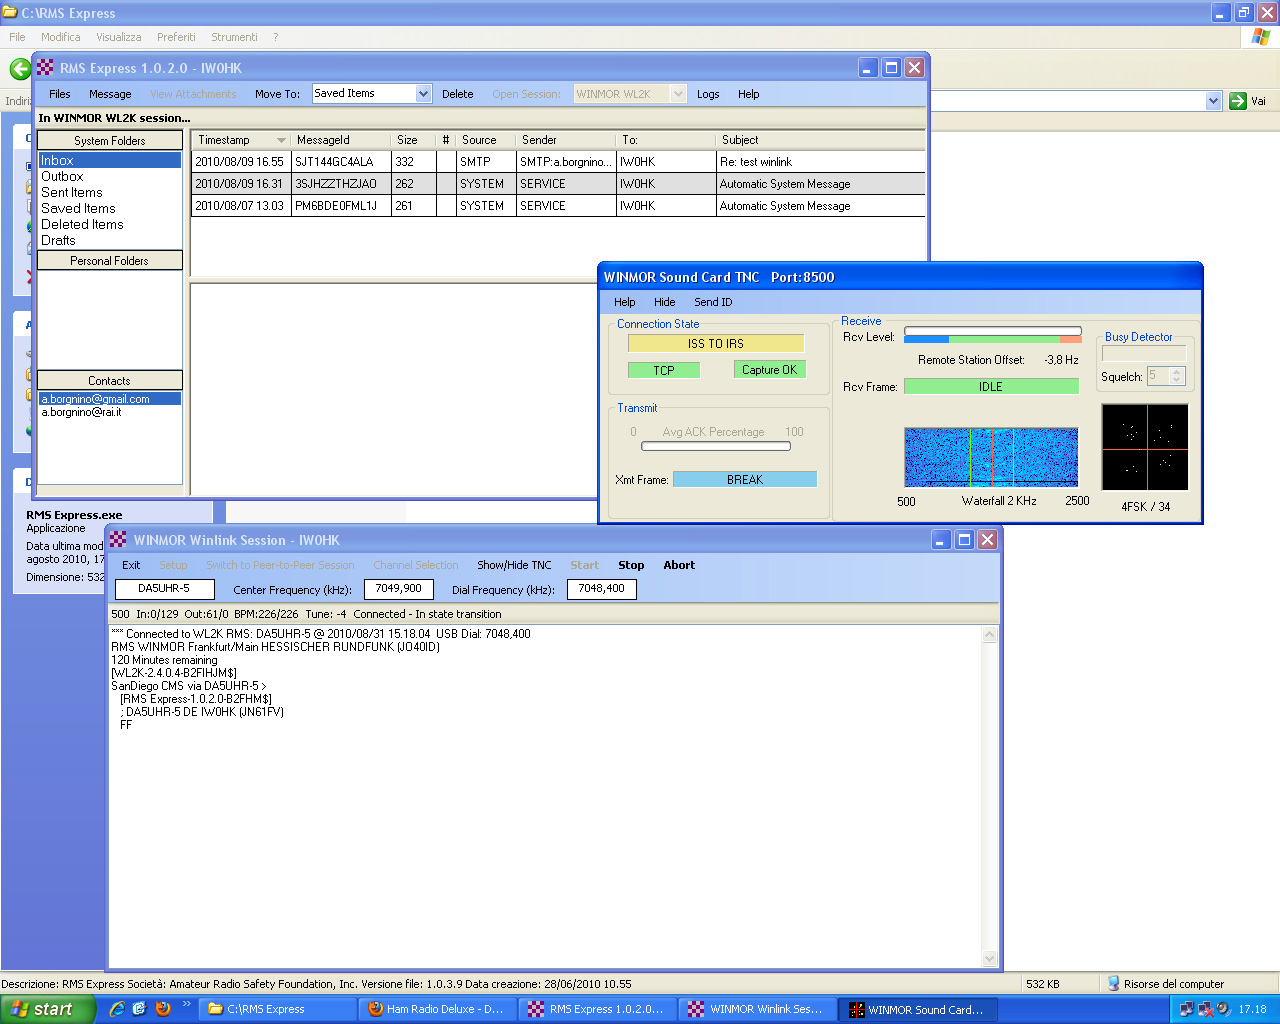
Task: Open the Message menu in RMS Express
Action: coord(110,94)
